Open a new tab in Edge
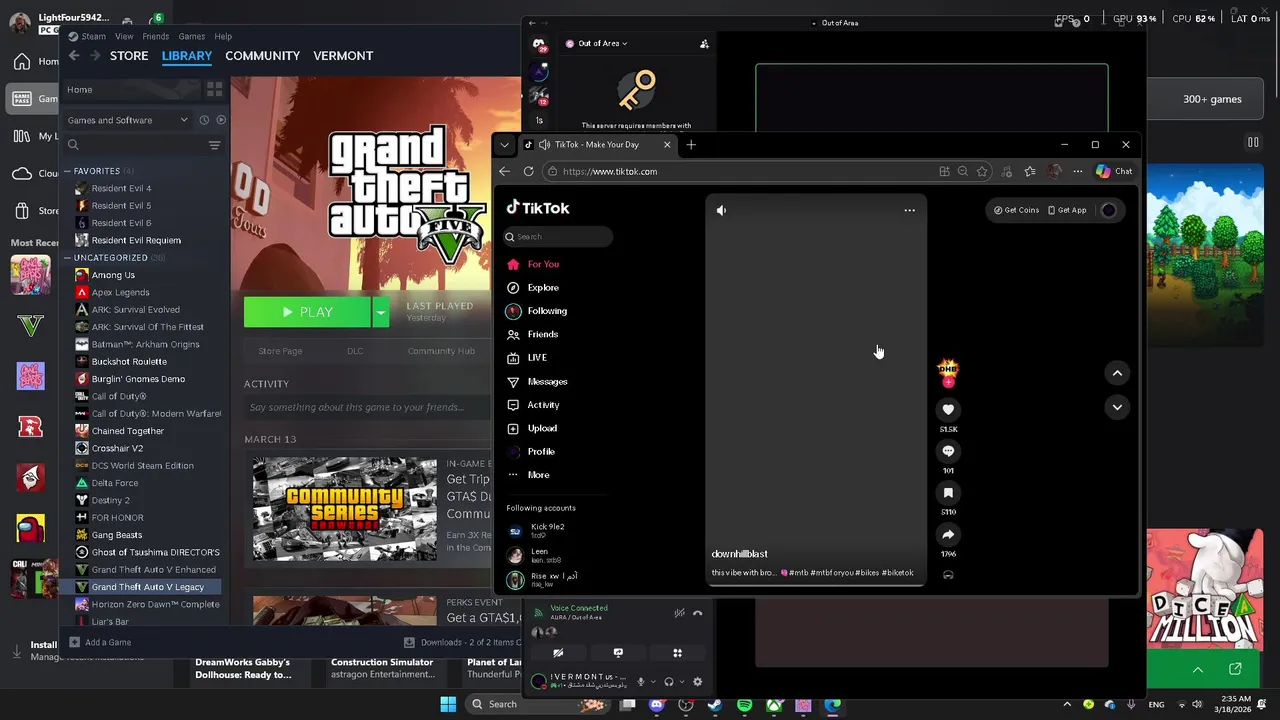The image size is (1280, 720). 691,145
